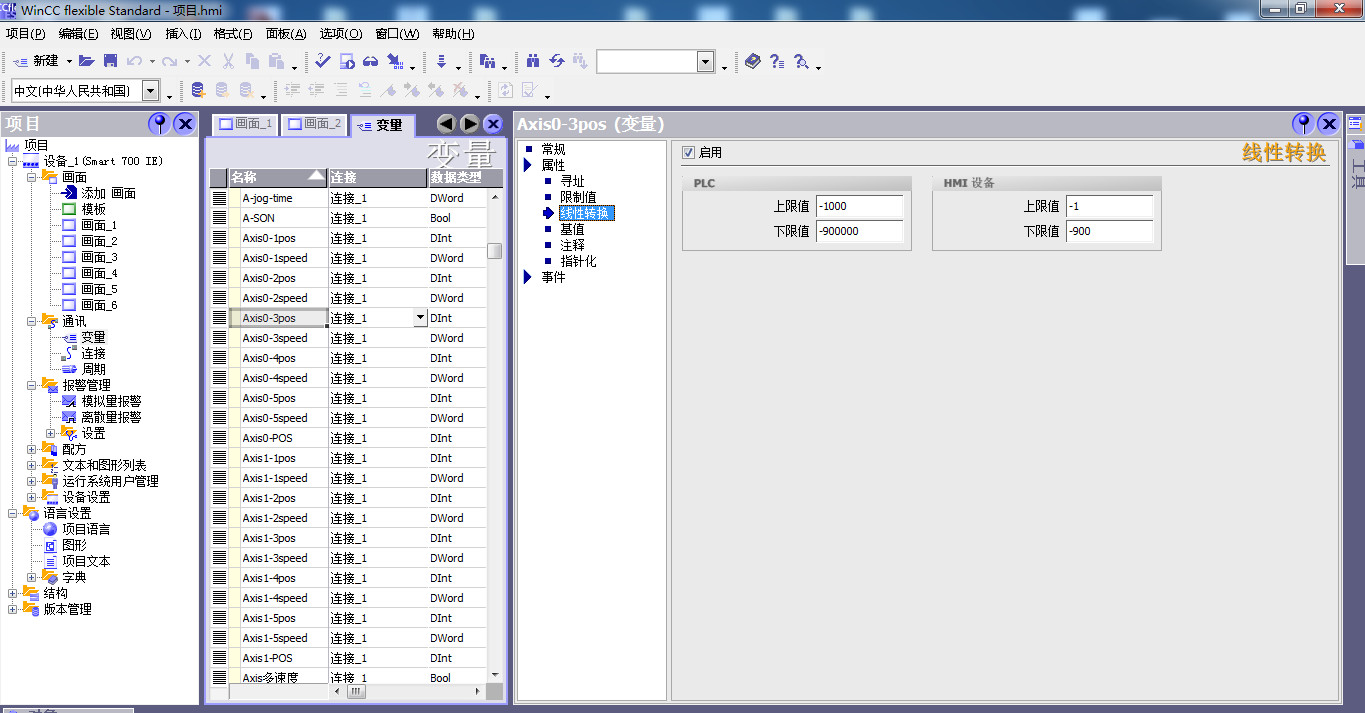Pin the 项目 project panel
1365x713 pixels.
coord(158,123)
